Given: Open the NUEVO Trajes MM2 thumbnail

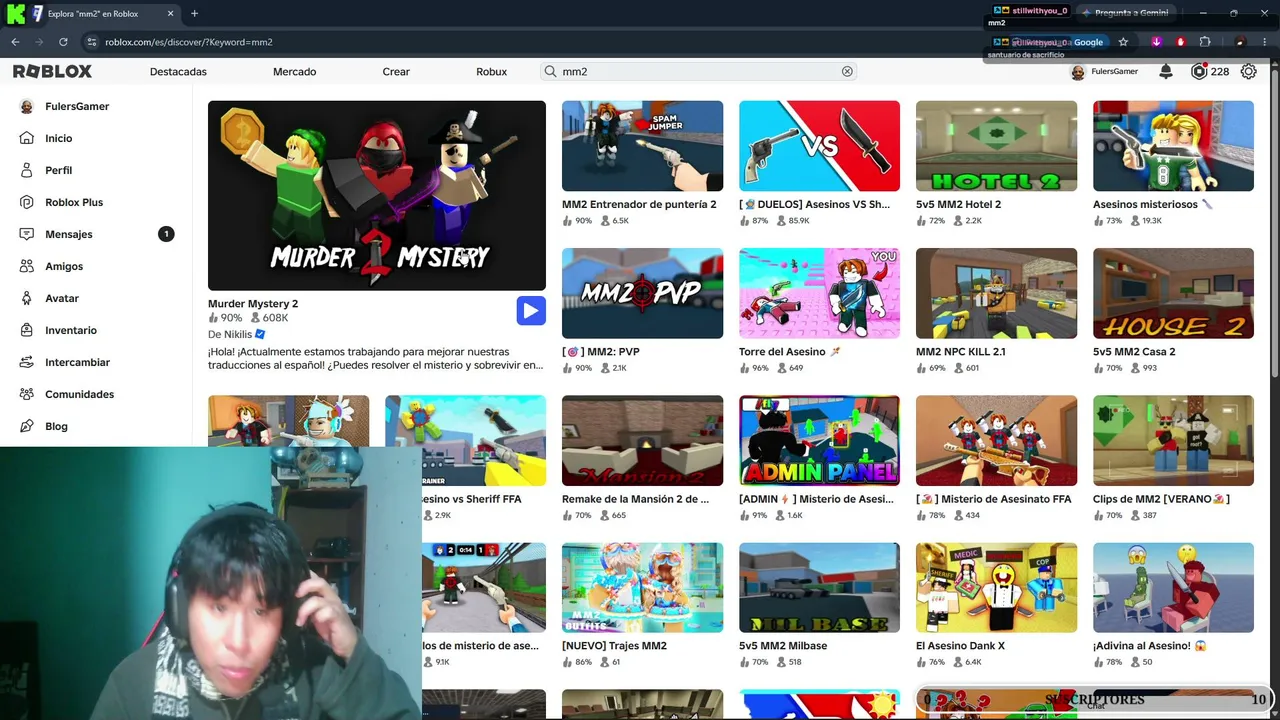Looking at the screenshot, I should coord(642,588).
